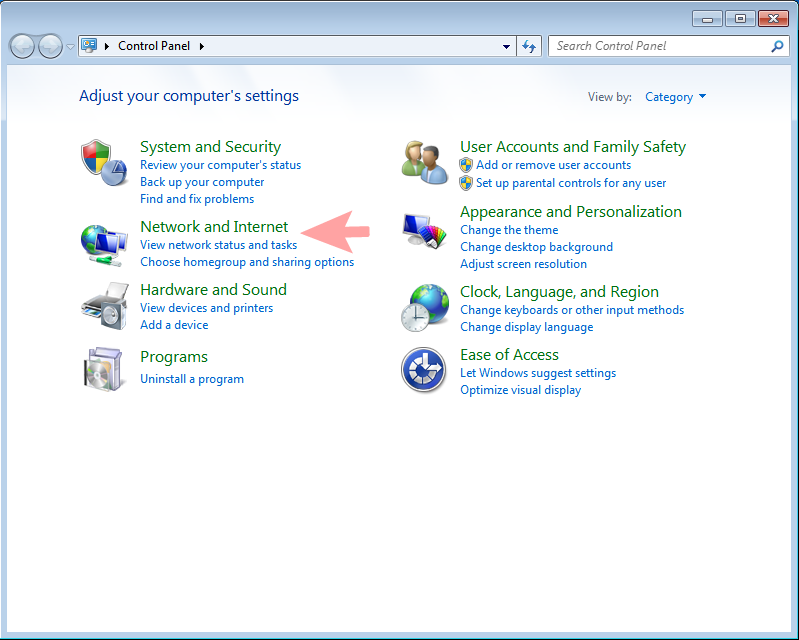
Task: Click shield icon beside Set up parental controls
Action: (x=466, y=183)
